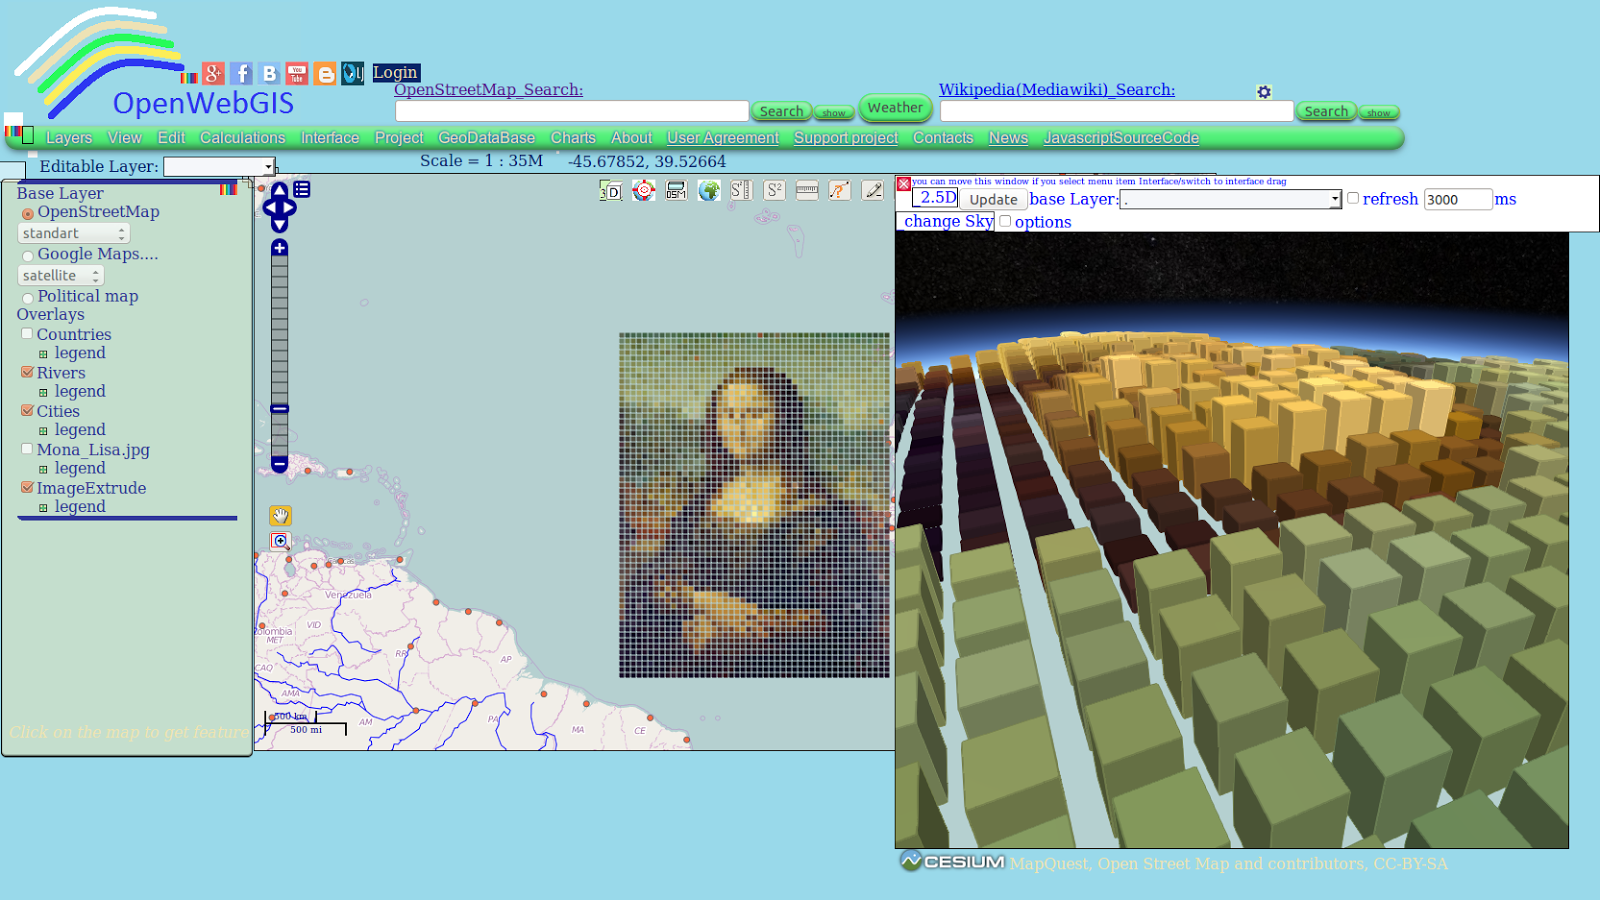Select OpenStreetMap base layer radio
The height and width of the screenshot is (900, 1600).
(x=28, y=214)
